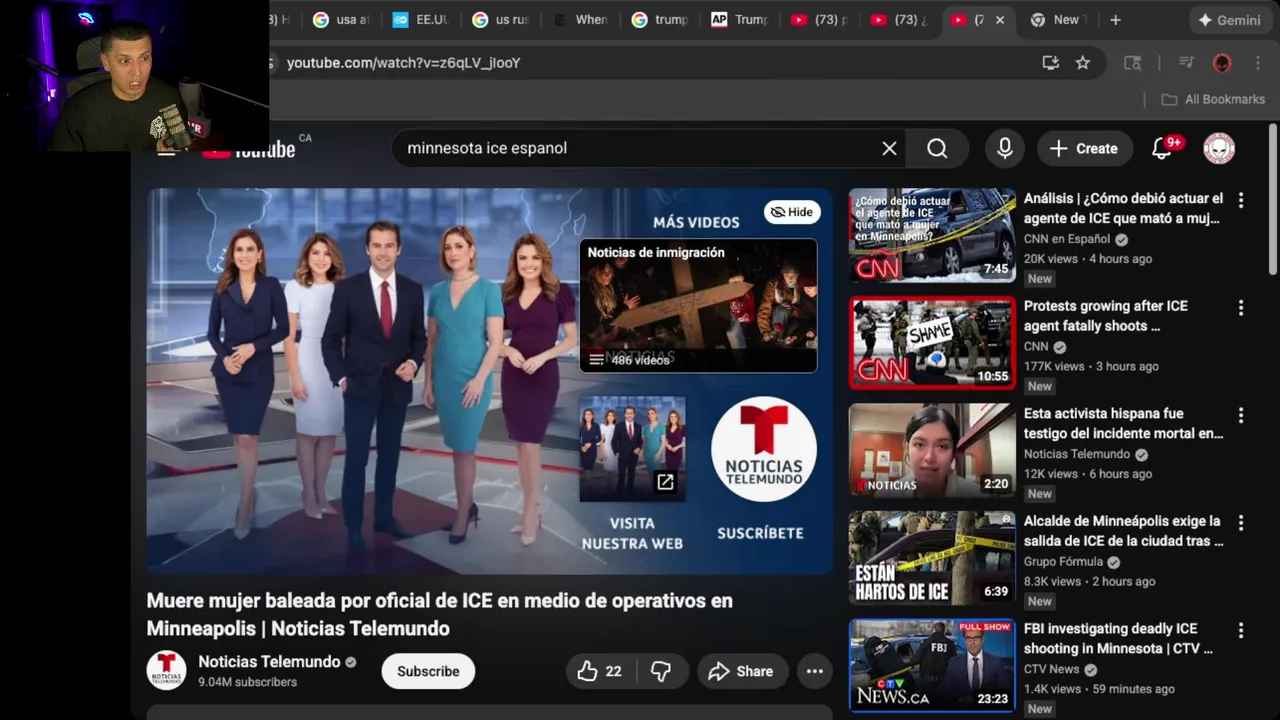
Task: Open options for CNN en Español Análisis video
Action: [x=1241, y=200]
